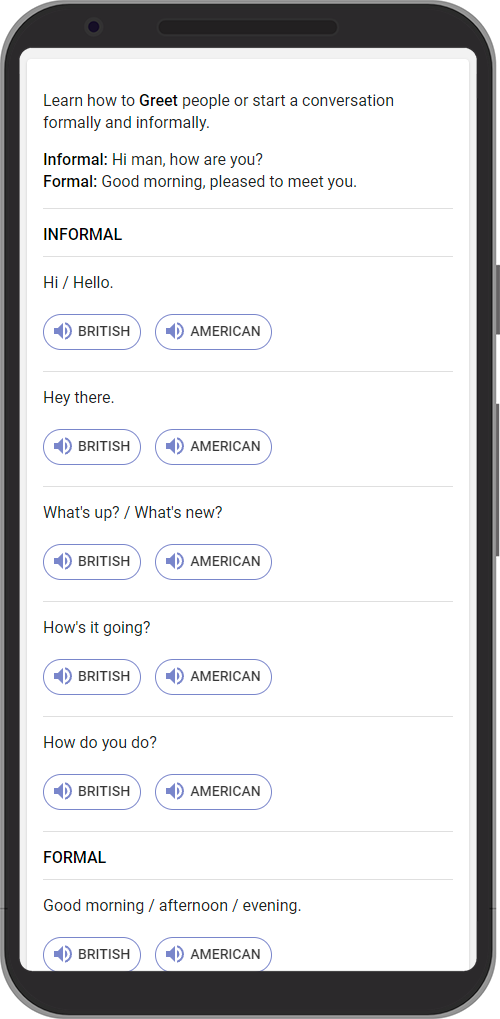
Task: Click the example line starting with "Informal:"
Action: 153,159
